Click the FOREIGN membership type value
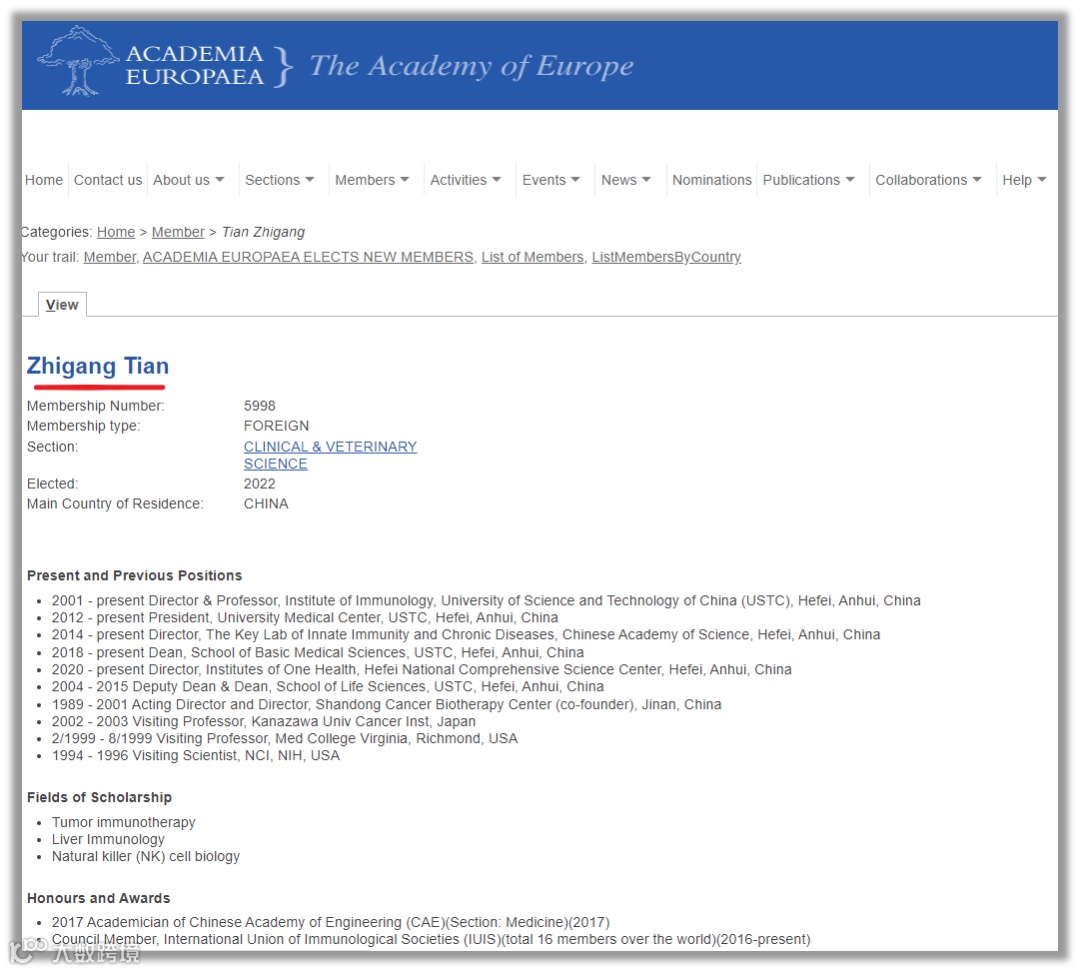The width and height of the screenshot is (1080, 972). point(276,426)
